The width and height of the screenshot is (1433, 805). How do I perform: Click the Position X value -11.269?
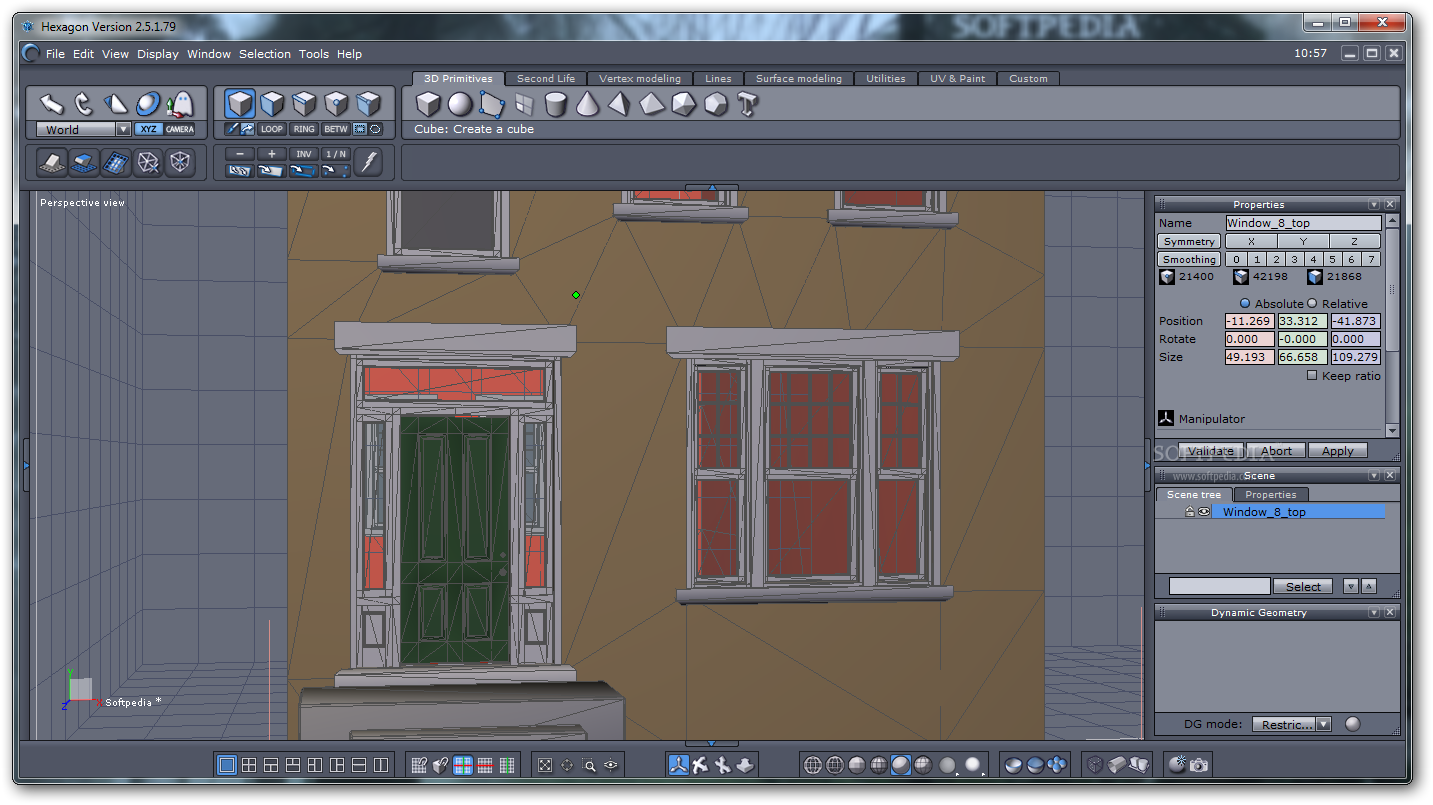(x=1250, y=321)
